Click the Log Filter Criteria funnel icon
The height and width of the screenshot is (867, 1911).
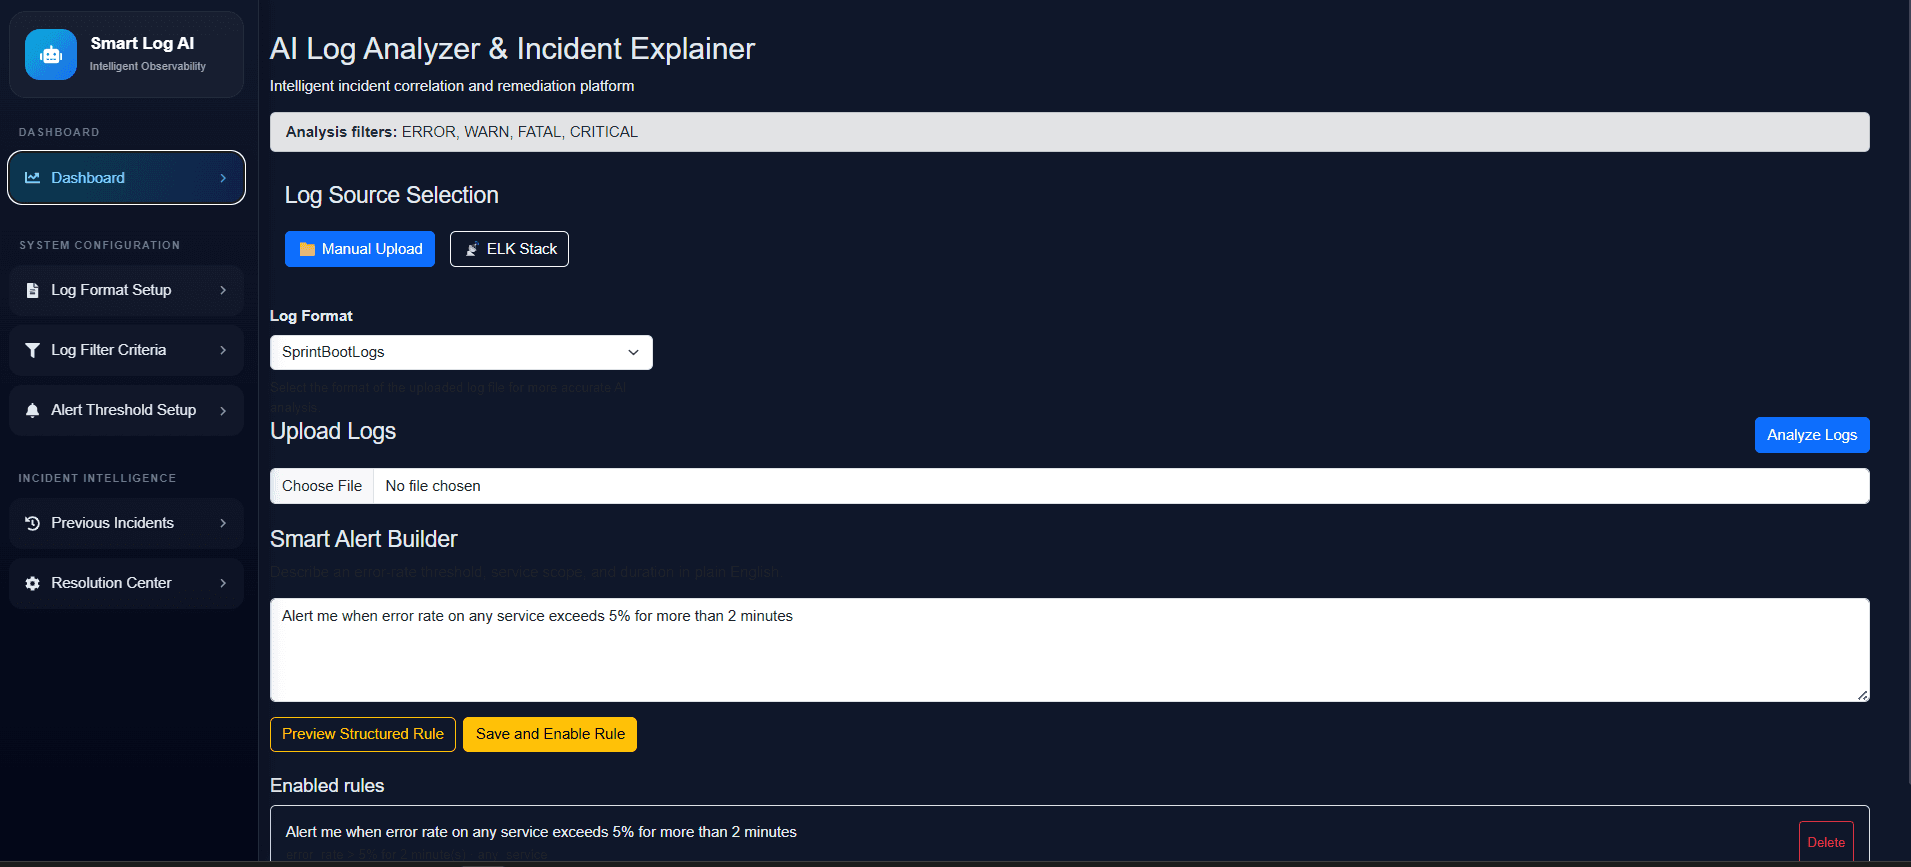click(x=33, y=350)
